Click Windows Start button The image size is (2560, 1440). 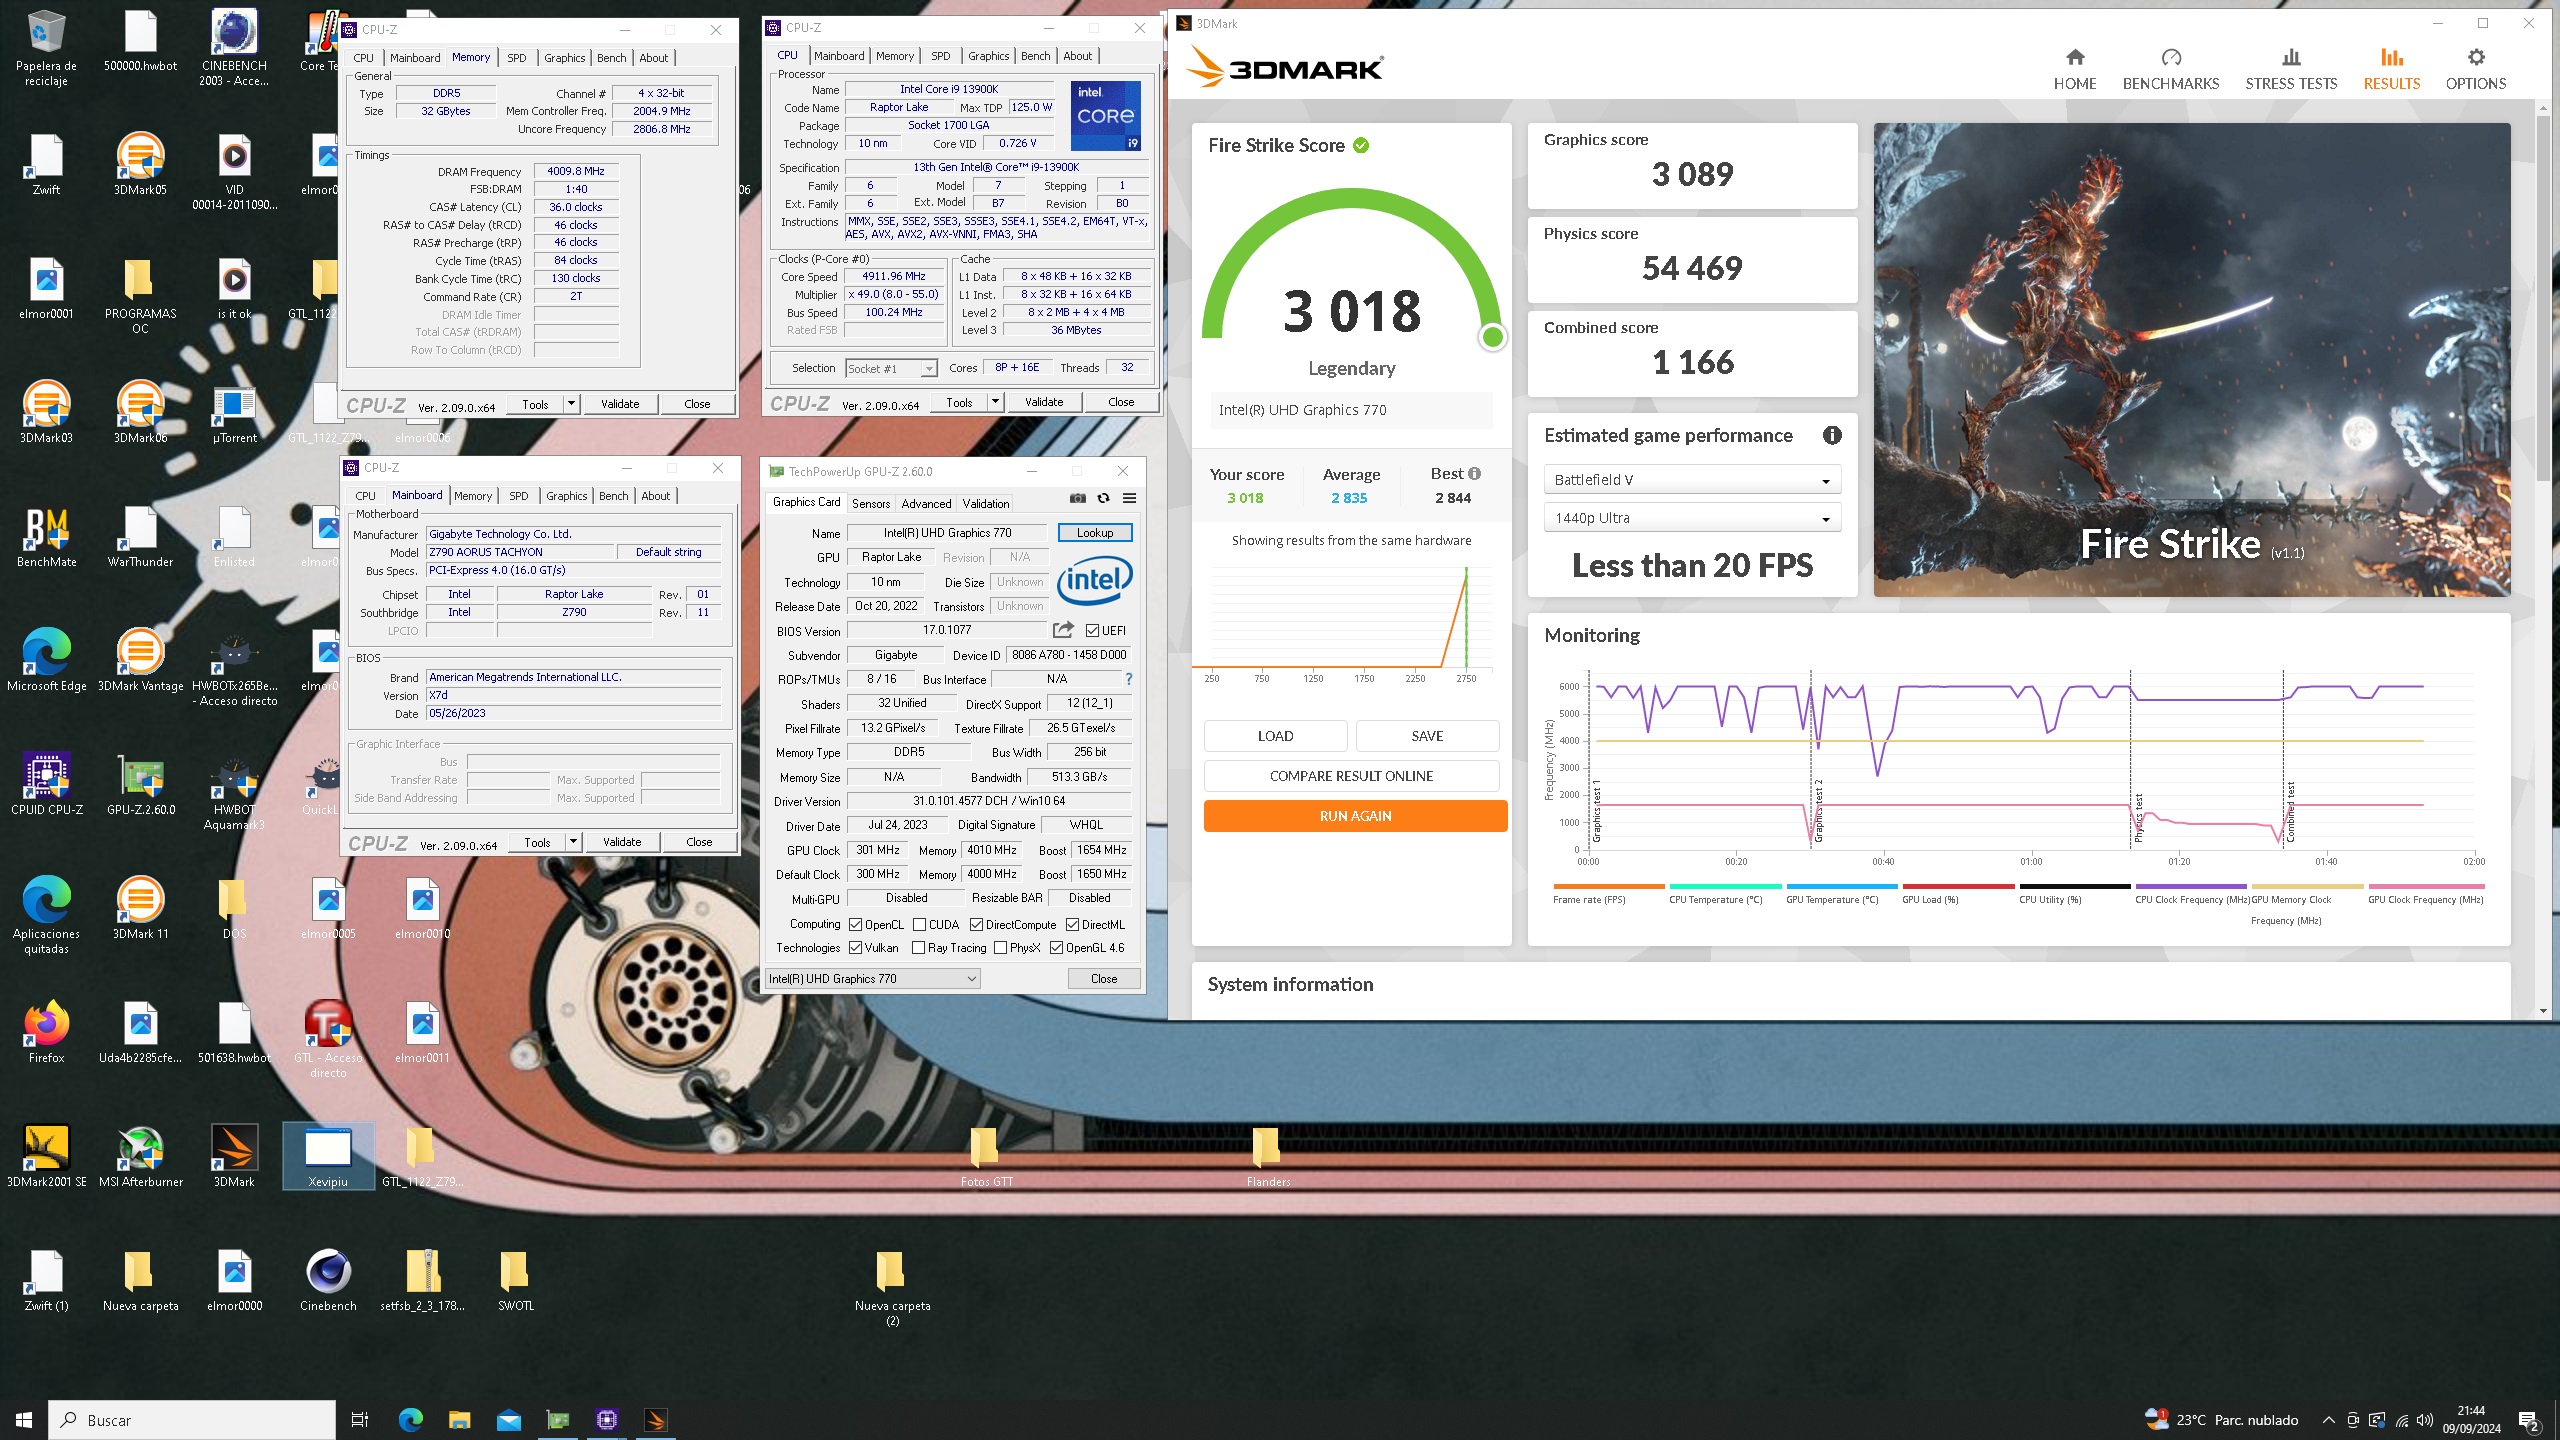coord(24,1419)
